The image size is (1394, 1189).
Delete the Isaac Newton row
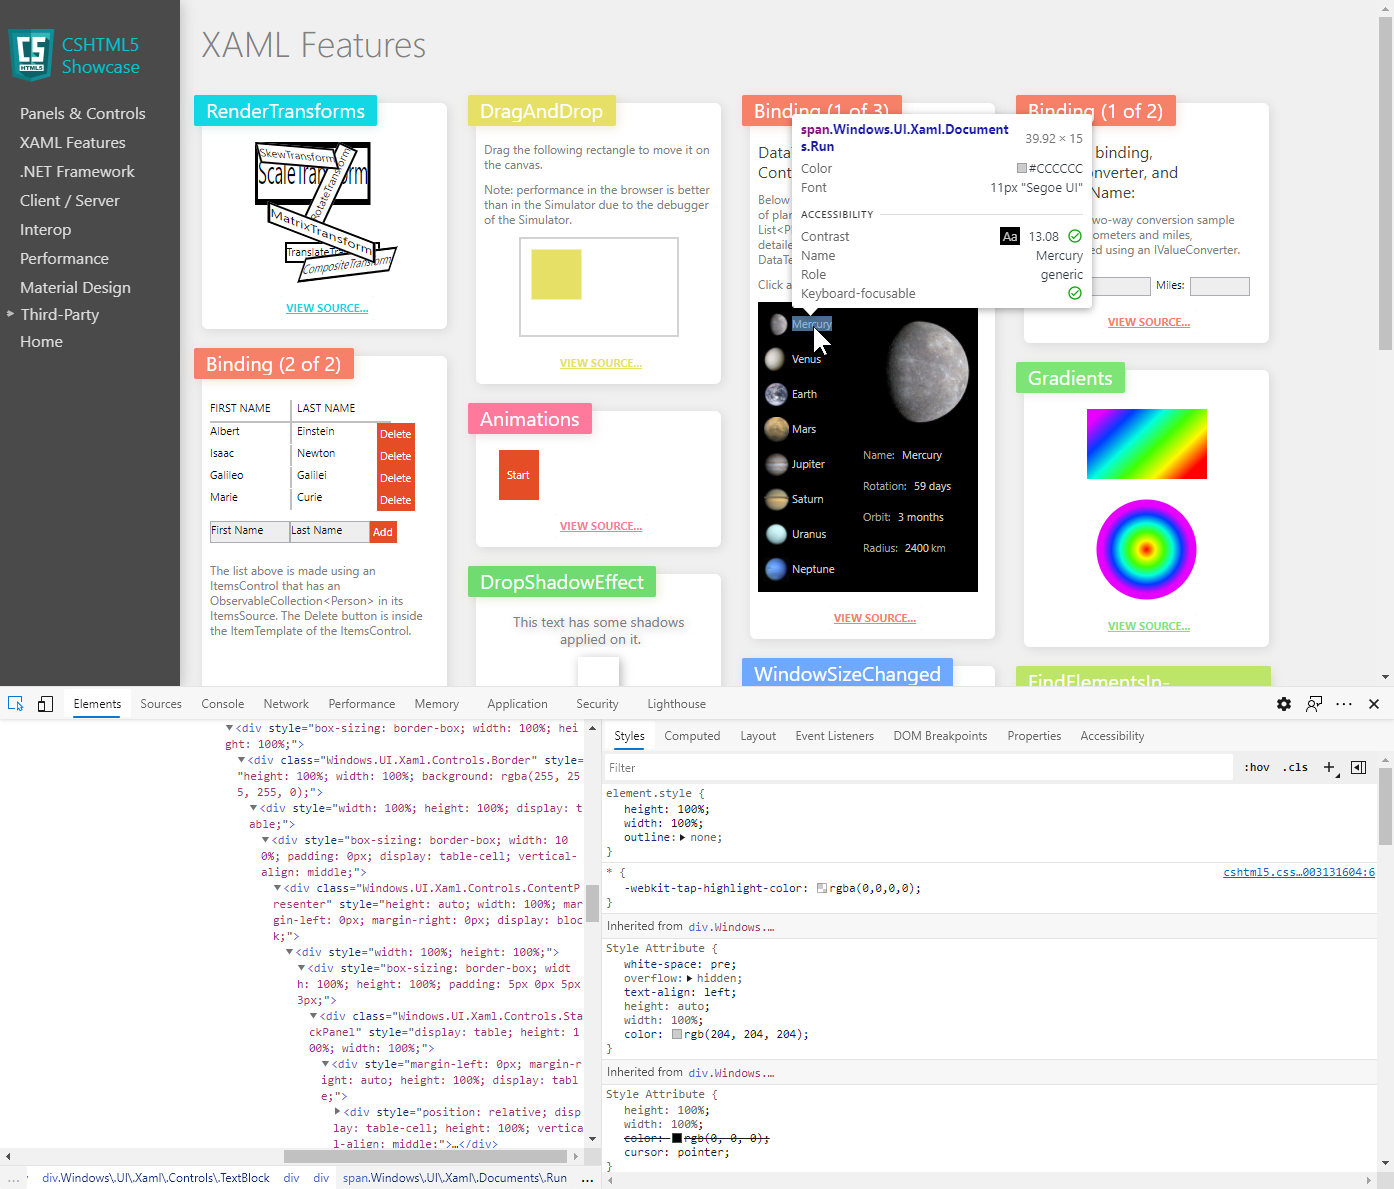click(395, 454)
